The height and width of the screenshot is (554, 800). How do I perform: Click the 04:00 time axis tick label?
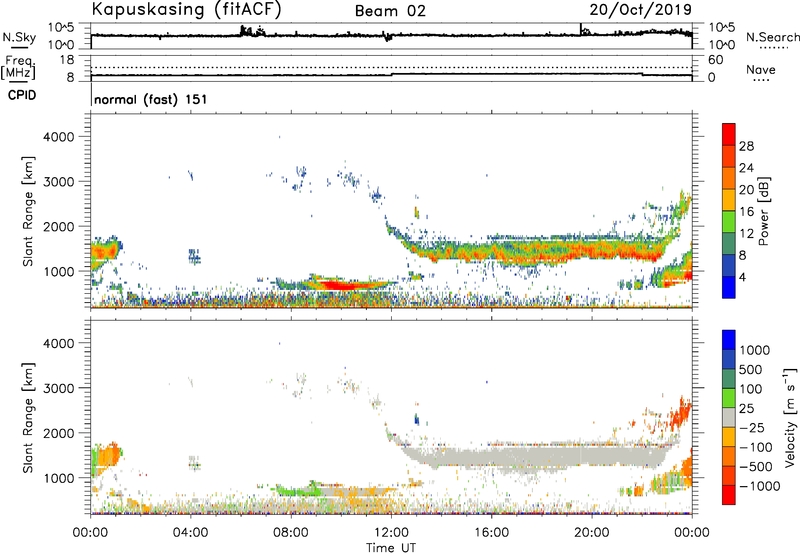pyautogui.click(x=190, y=533)
